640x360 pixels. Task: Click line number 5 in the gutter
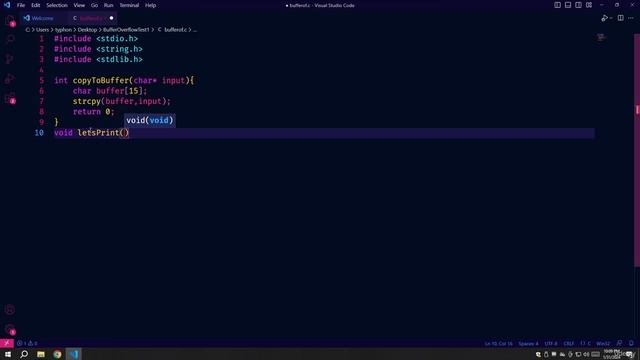click(x=42, y=80)
